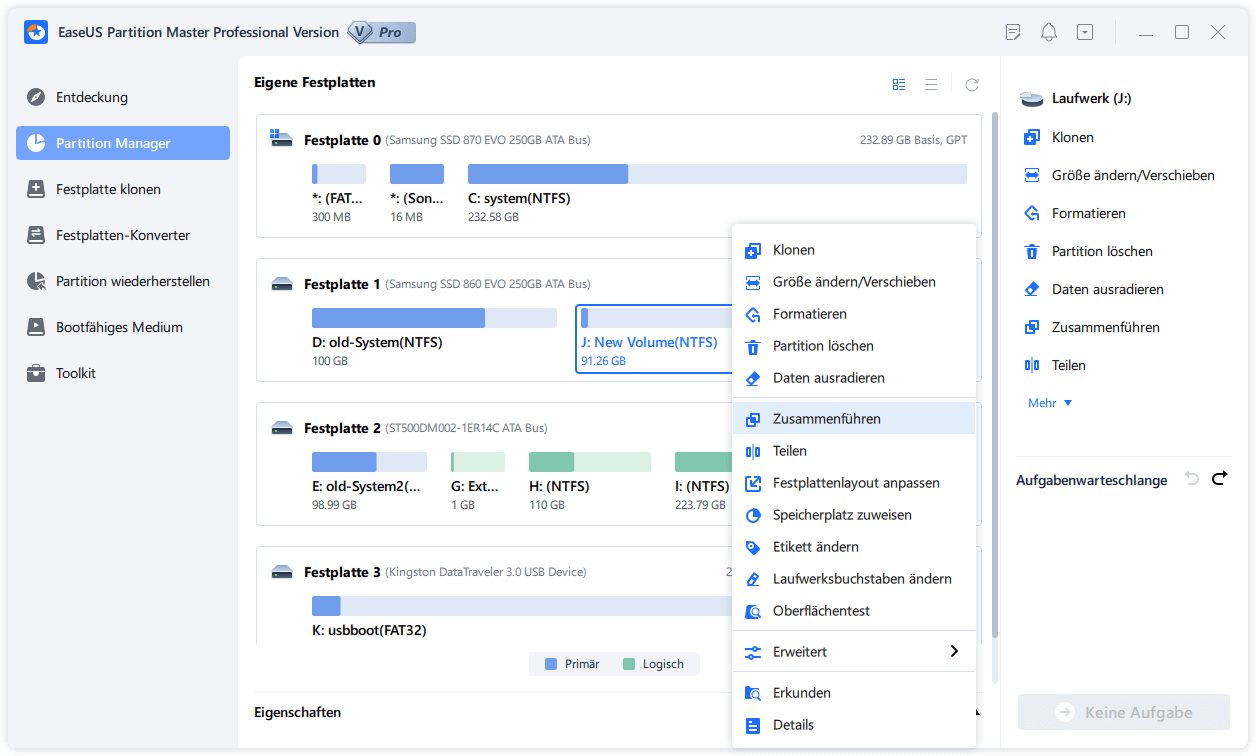
Task: Open Entdeckung in the sidebar
Action: [x=123, y=97]
